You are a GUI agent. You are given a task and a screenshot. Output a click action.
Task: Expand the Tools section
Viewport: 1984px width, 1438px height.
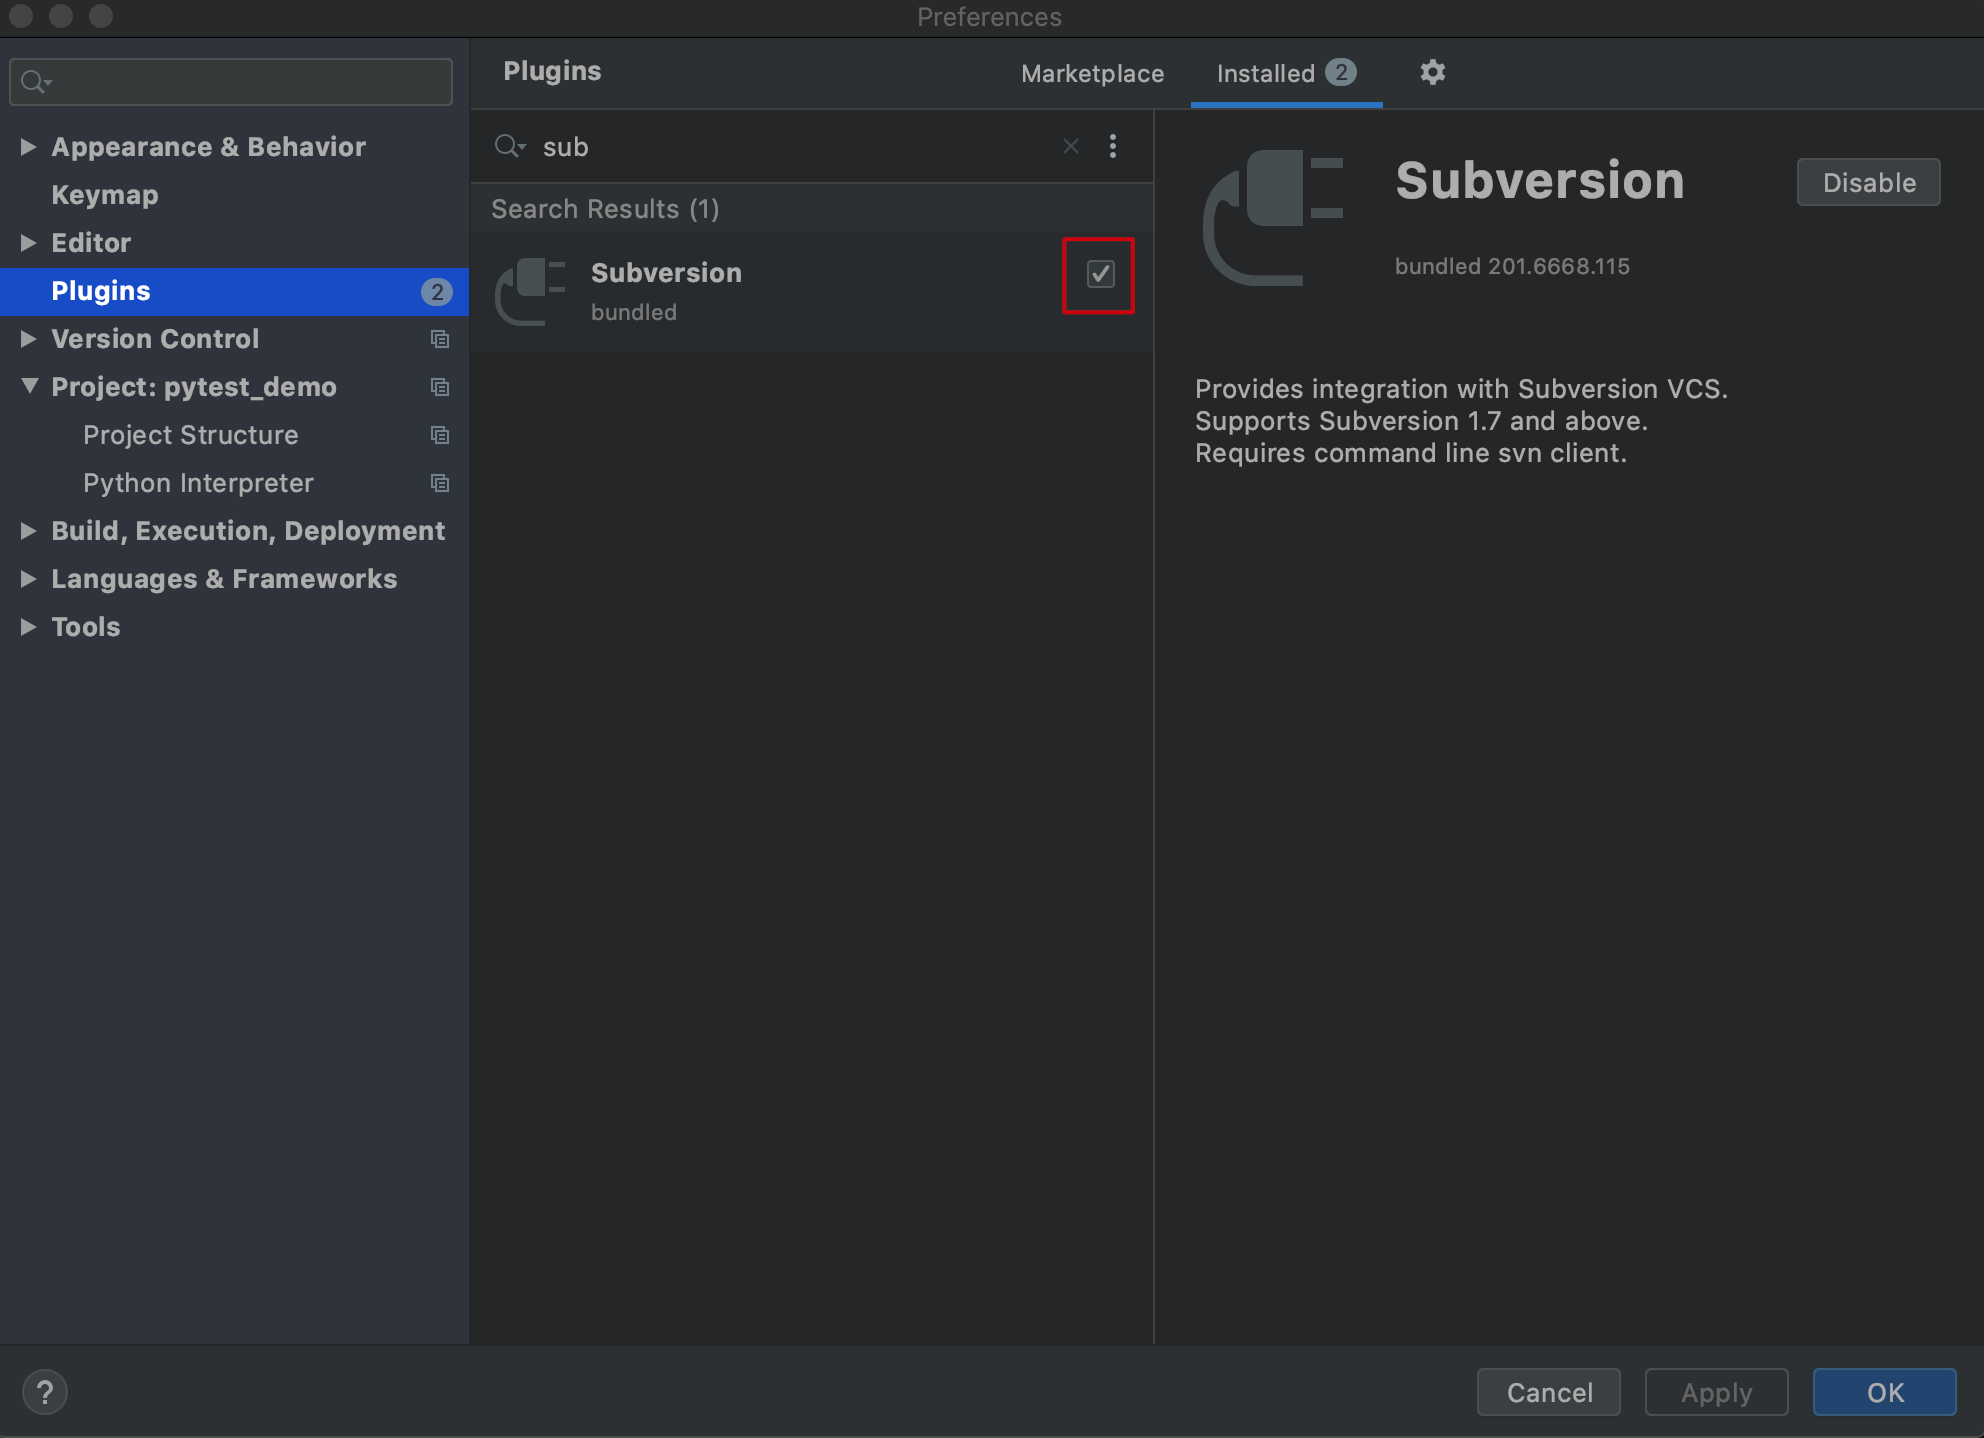coord(28,627)
